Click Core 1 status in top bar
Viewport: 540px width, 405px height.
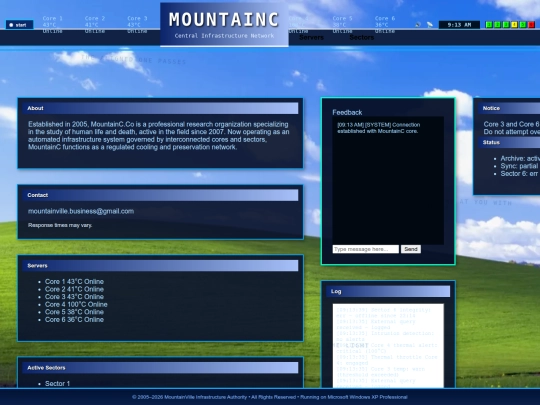tap(52, 25)
